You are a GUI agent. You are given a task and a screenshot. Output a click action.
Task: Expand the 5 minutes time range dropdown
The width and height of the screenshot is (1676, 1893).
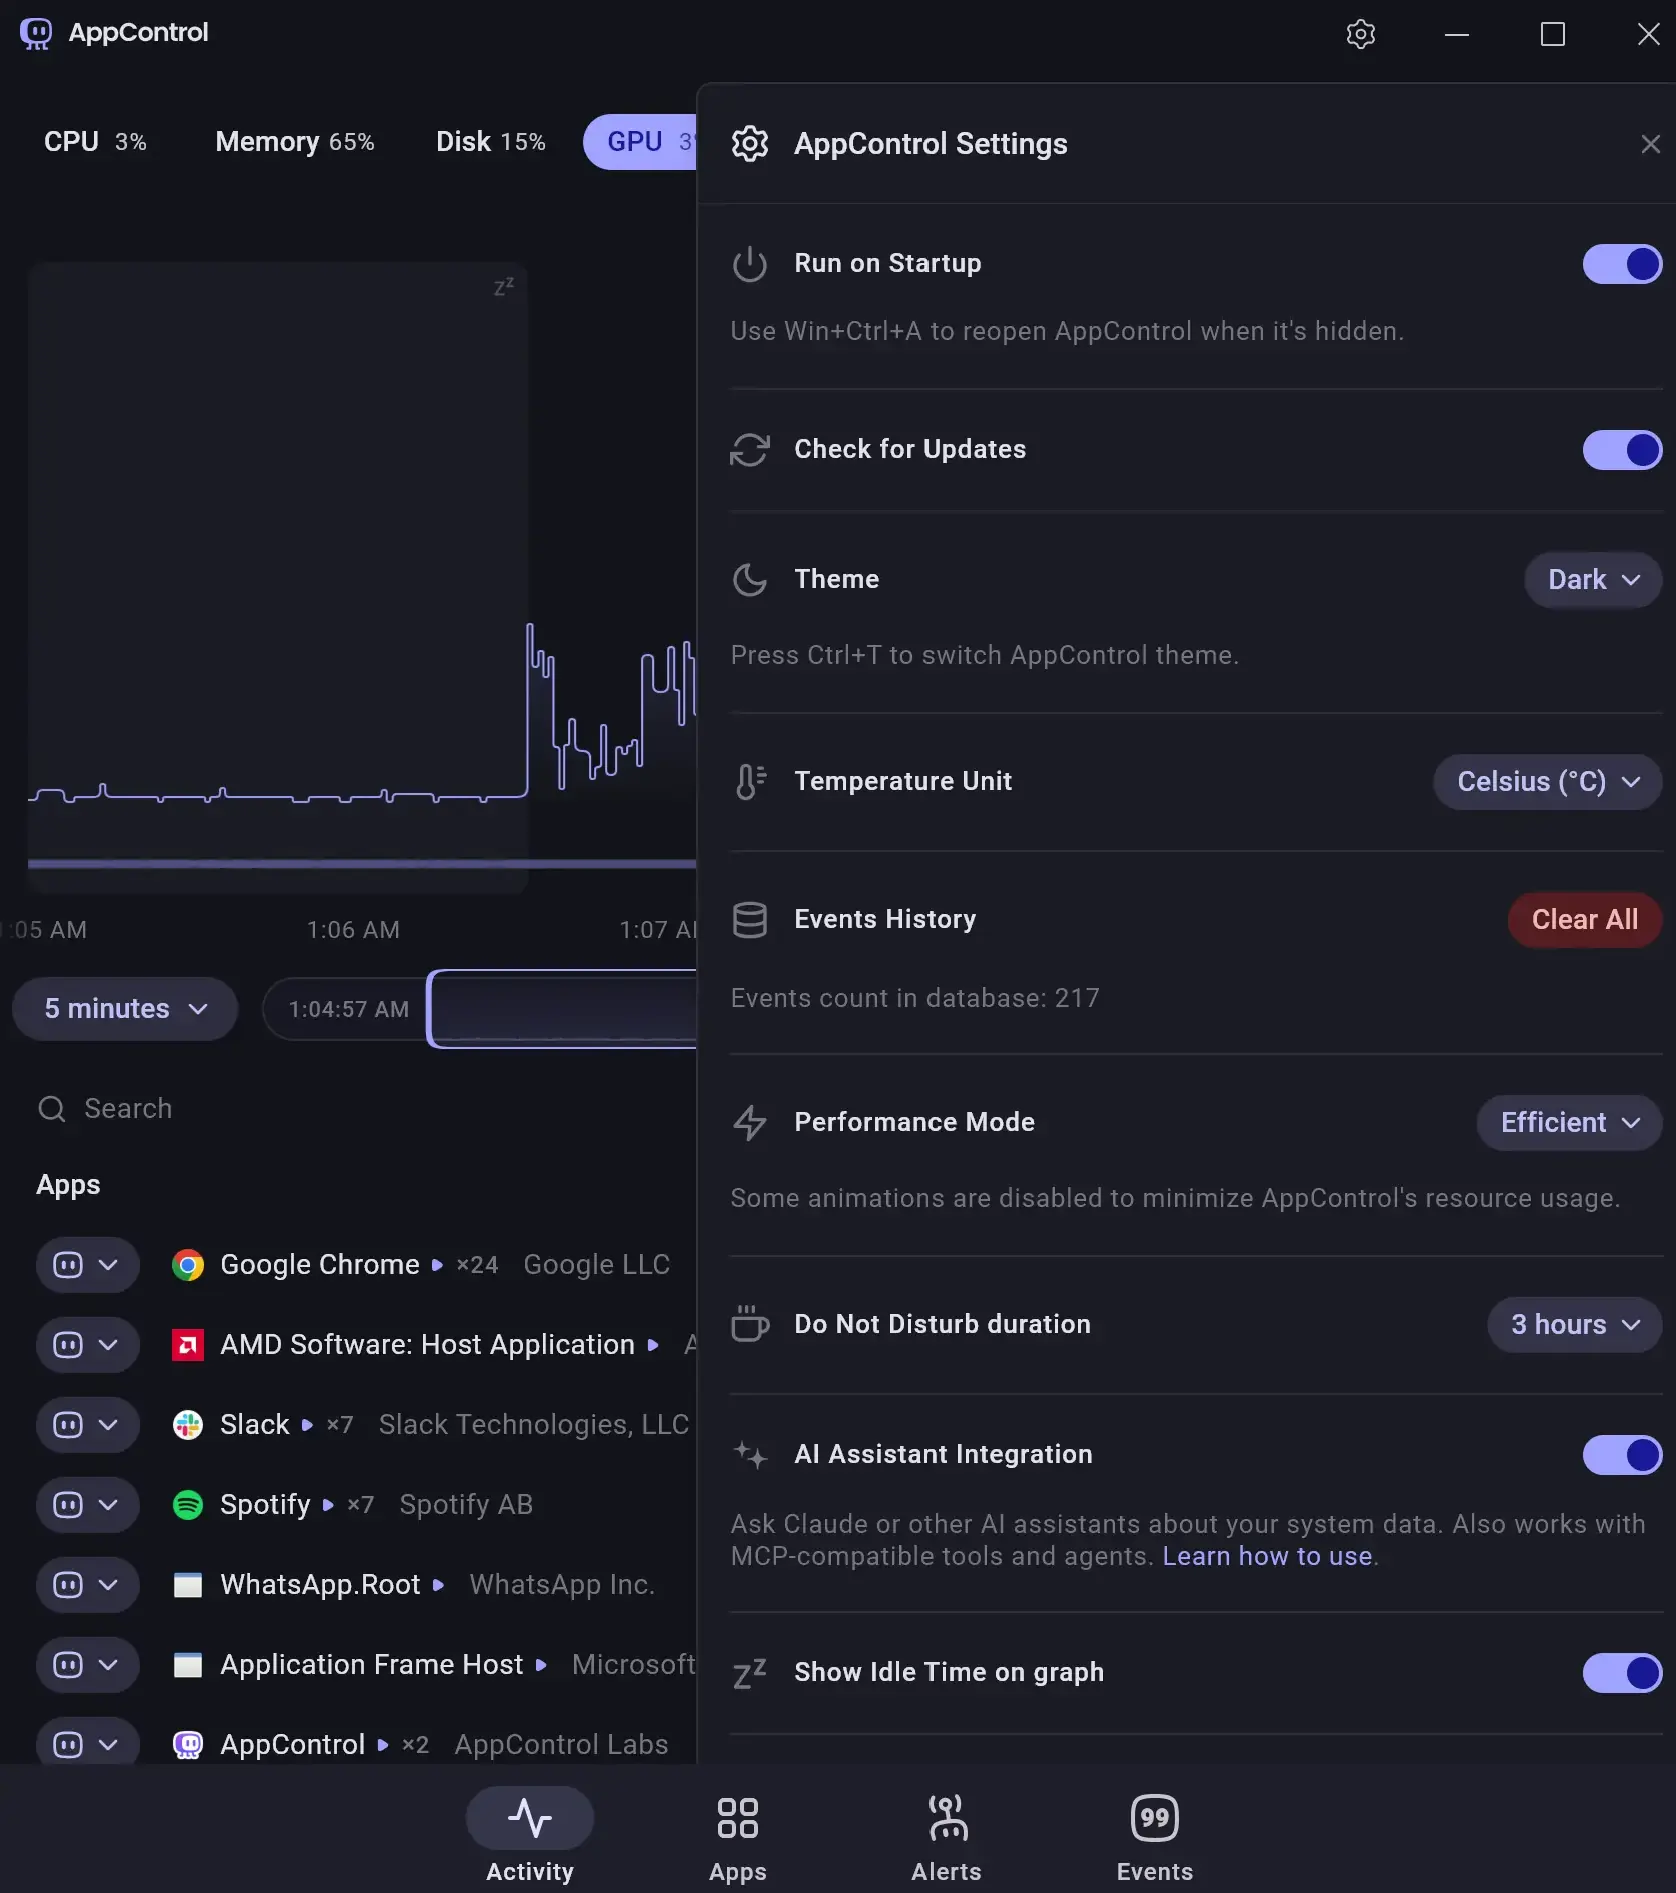click(125, 1009)
